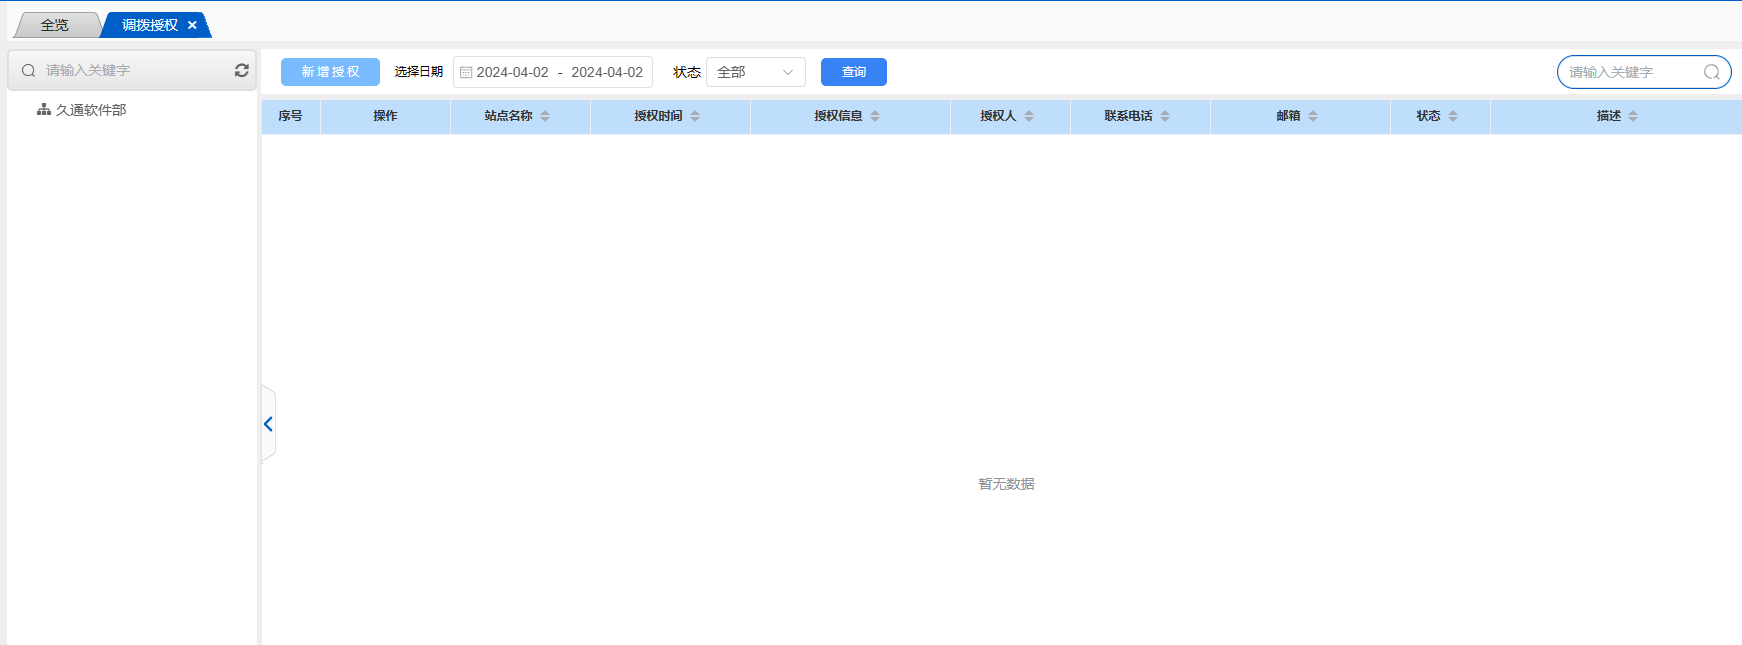Sort by the 邮箱 column
Image resolution: width=1742 pixels, height=645 pixels.
click(1313, 116)
